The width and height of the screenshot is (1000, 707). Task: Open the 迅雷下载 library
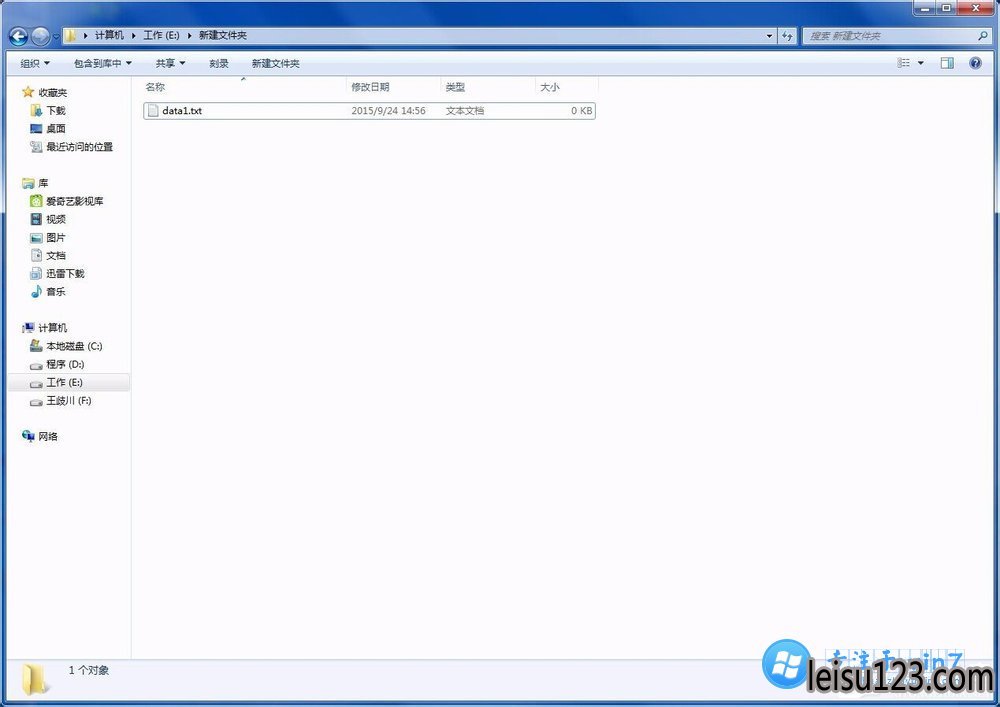pyautogui.click(x=65, y=273)
